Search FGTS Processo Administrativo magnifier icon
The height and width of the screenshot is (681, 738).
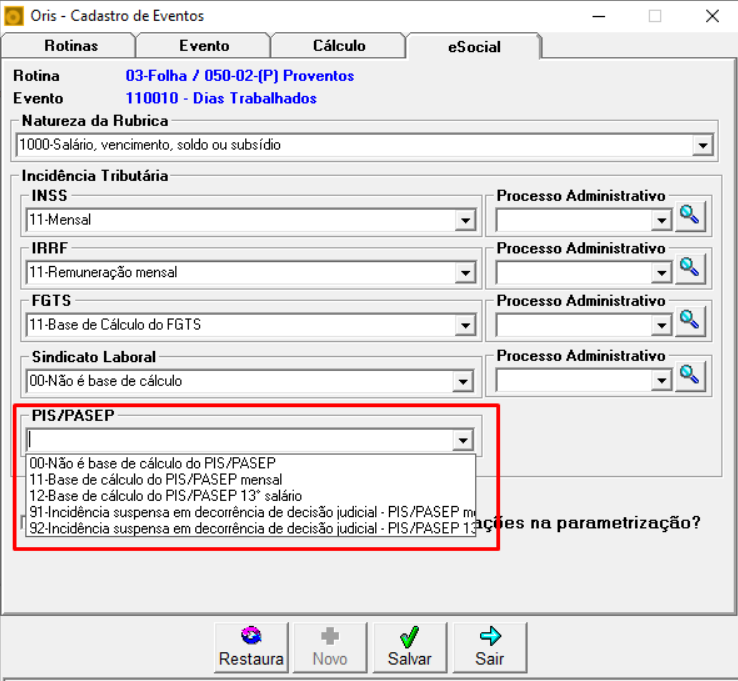(x=690, y=321)
